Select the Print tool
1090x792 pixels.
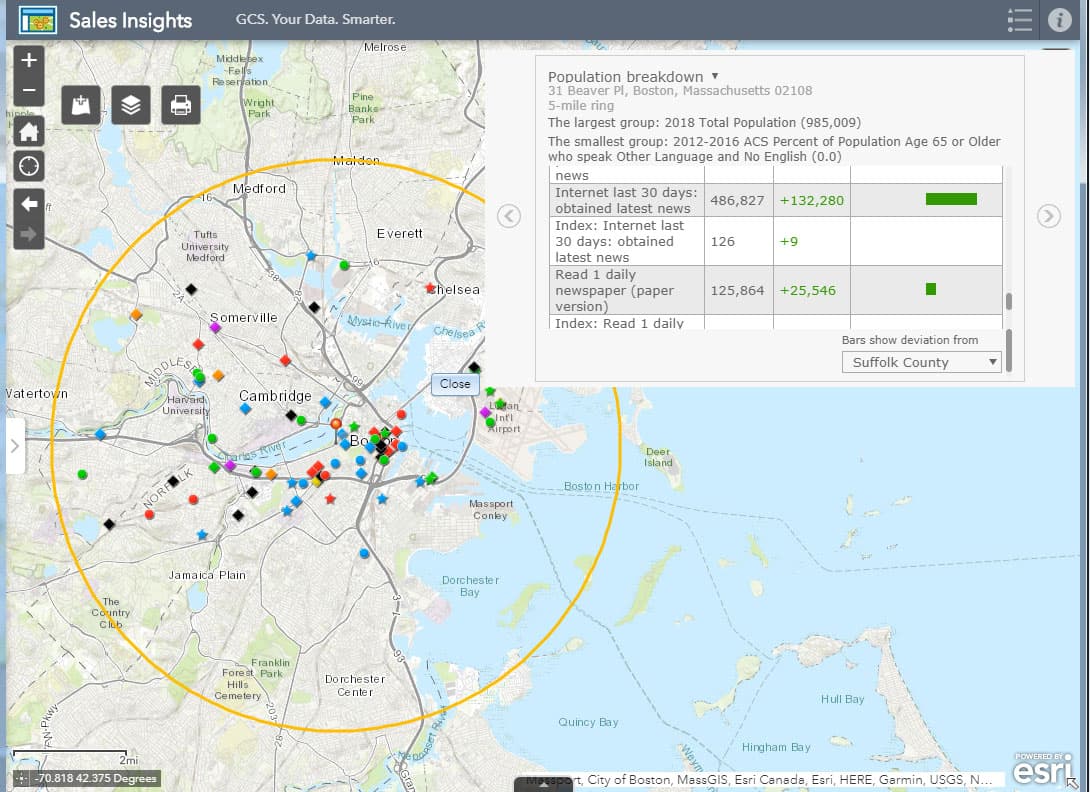180,105
